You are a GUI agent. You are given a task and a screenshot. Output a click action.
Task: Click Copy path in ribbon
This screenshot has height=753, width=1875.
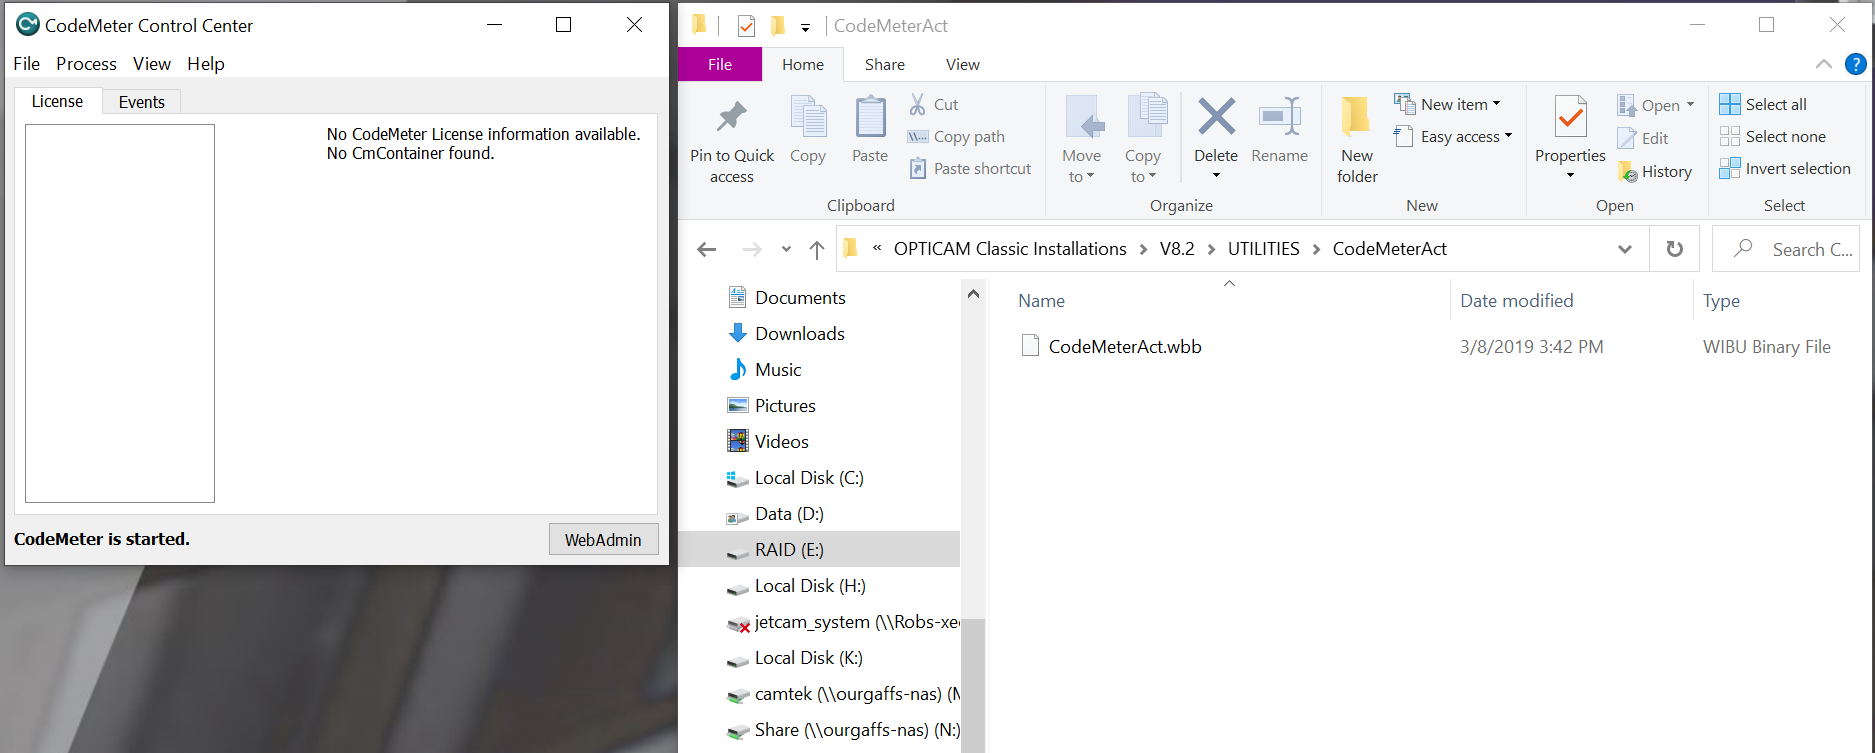(x=956, y=137)
